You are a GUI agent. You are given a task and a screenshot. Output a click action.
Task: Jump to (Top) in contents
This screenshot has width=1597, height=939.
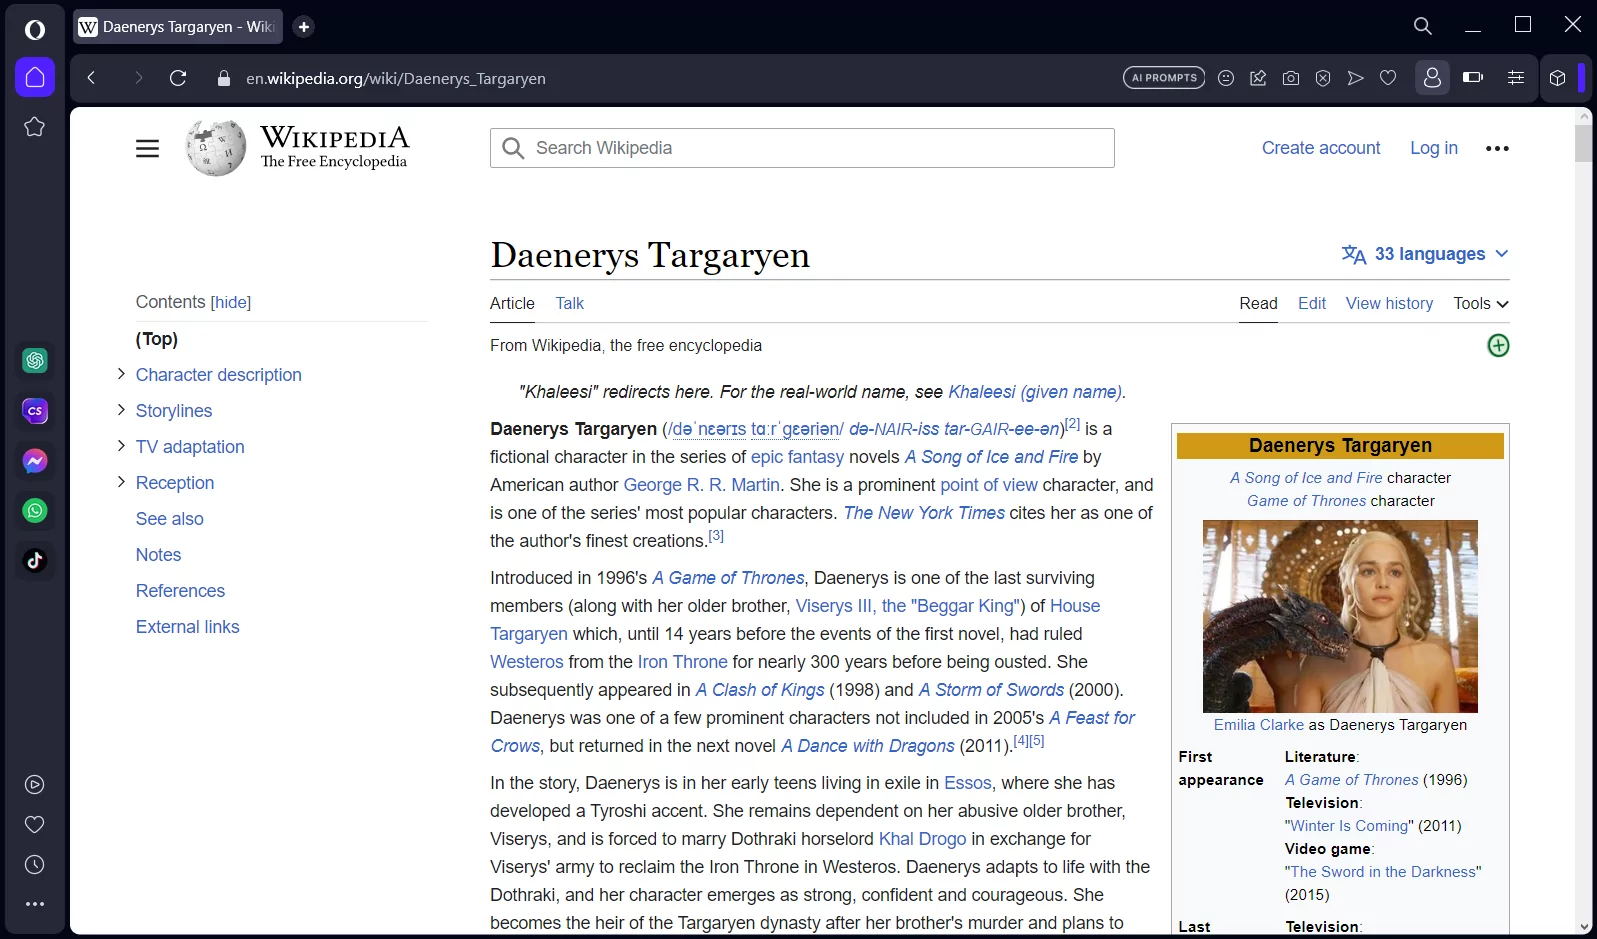pyautogui.click(x=157, y=339)
